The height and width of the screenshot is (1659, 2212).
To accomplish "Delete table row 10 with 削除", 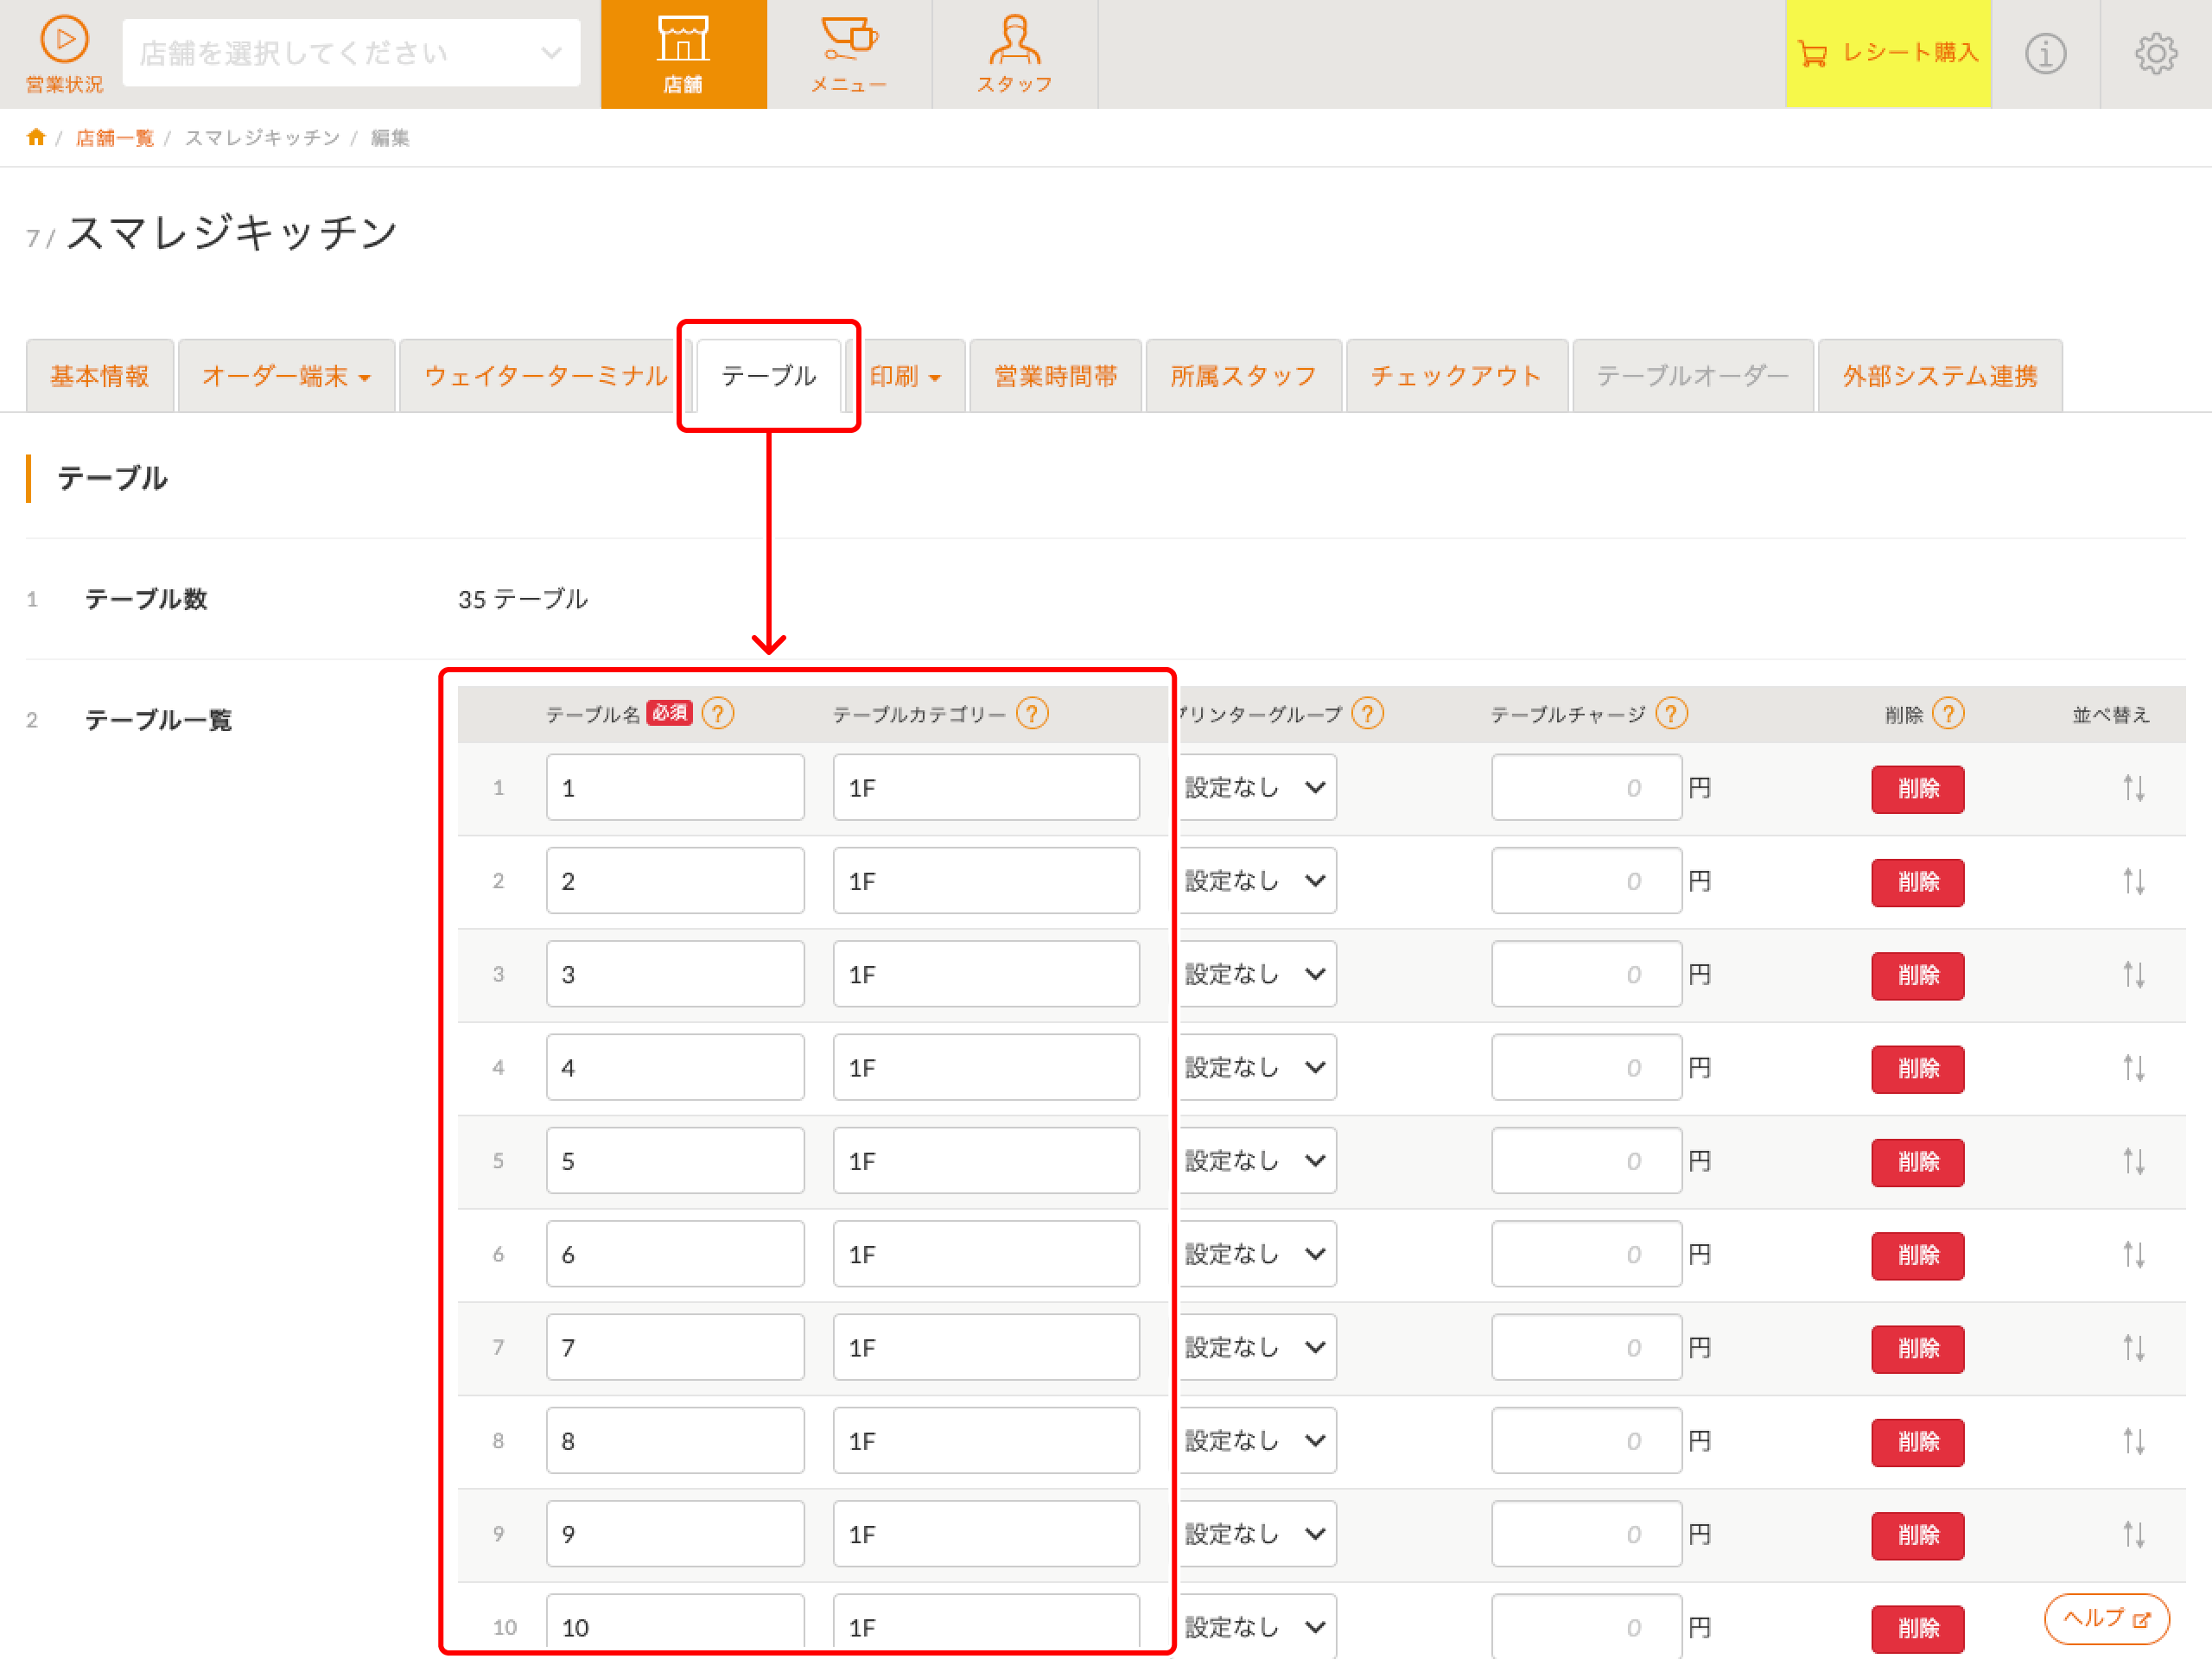I will pyautogui.click(x=1918, y=1629).
